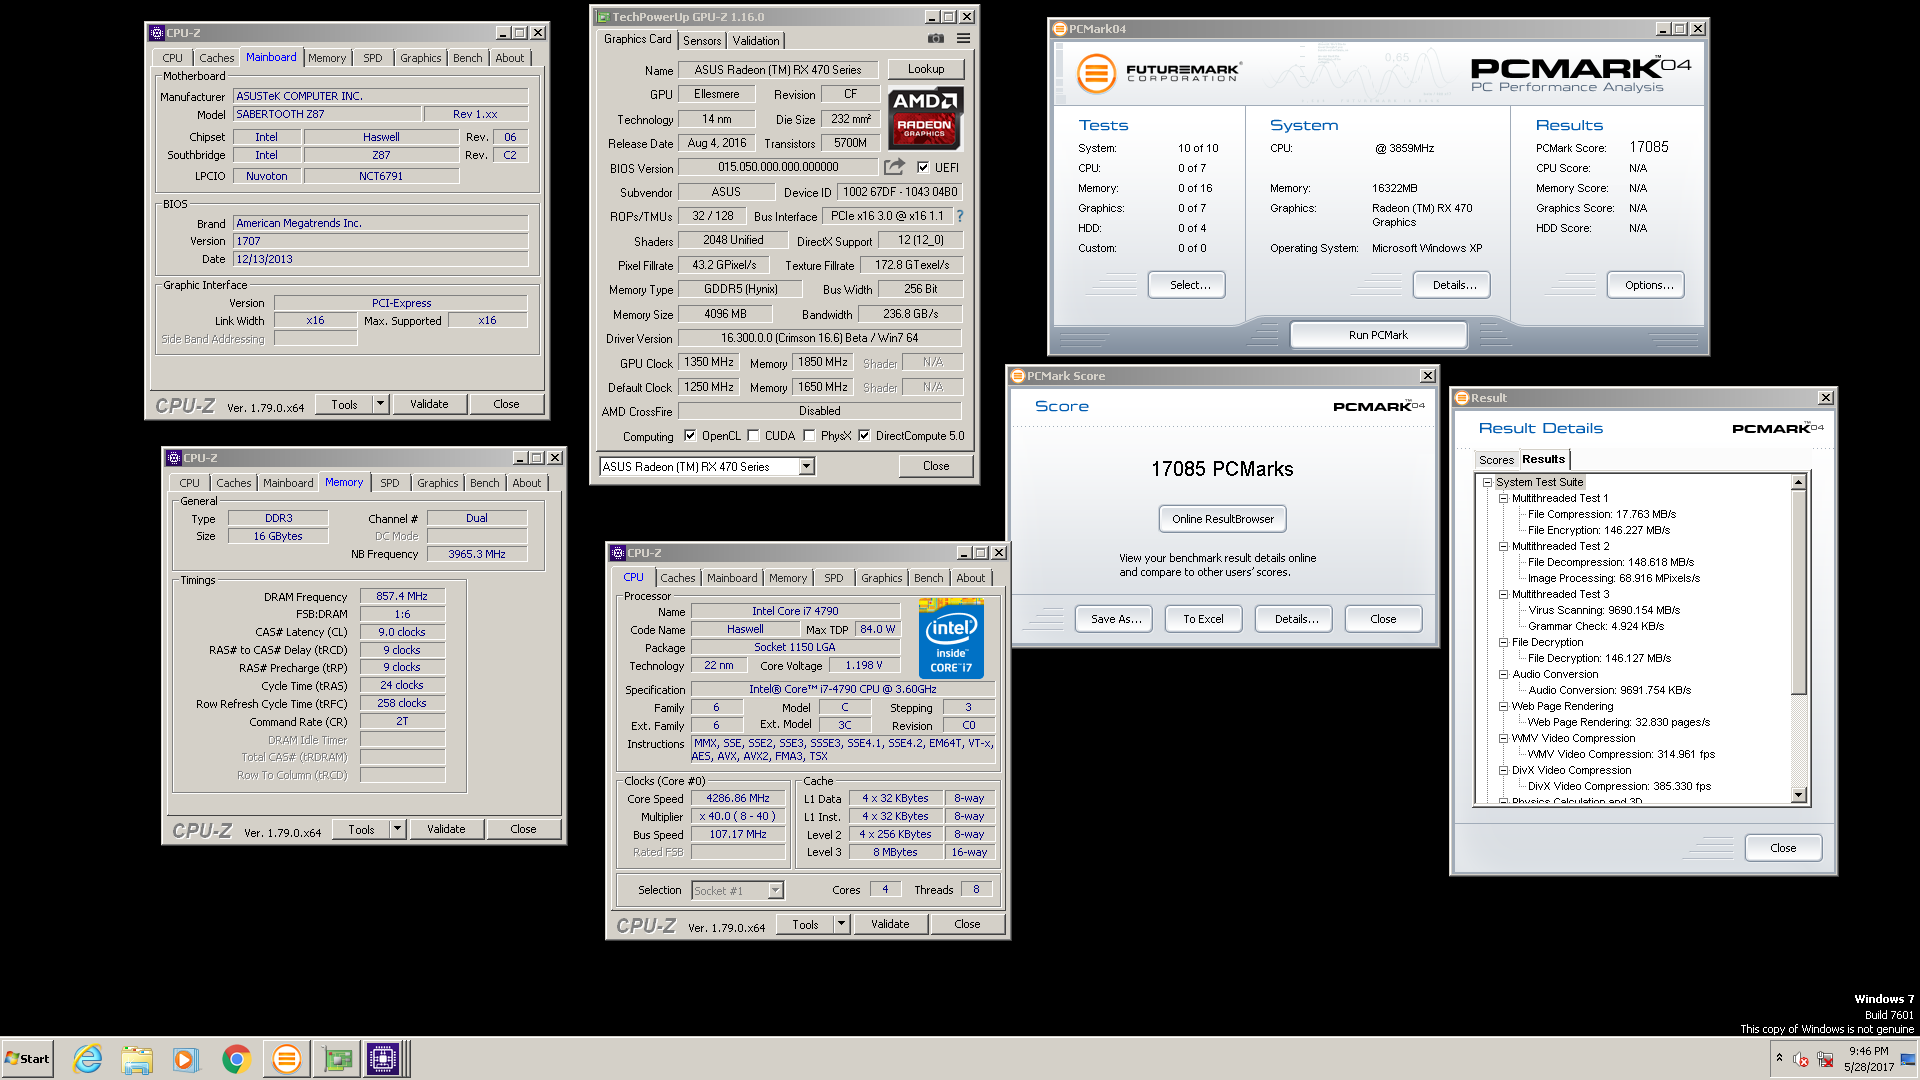Switch to PCMark04 taskbar icon
Image resolution: width=1920 pixels, height=1080 pixels.
286,1059
